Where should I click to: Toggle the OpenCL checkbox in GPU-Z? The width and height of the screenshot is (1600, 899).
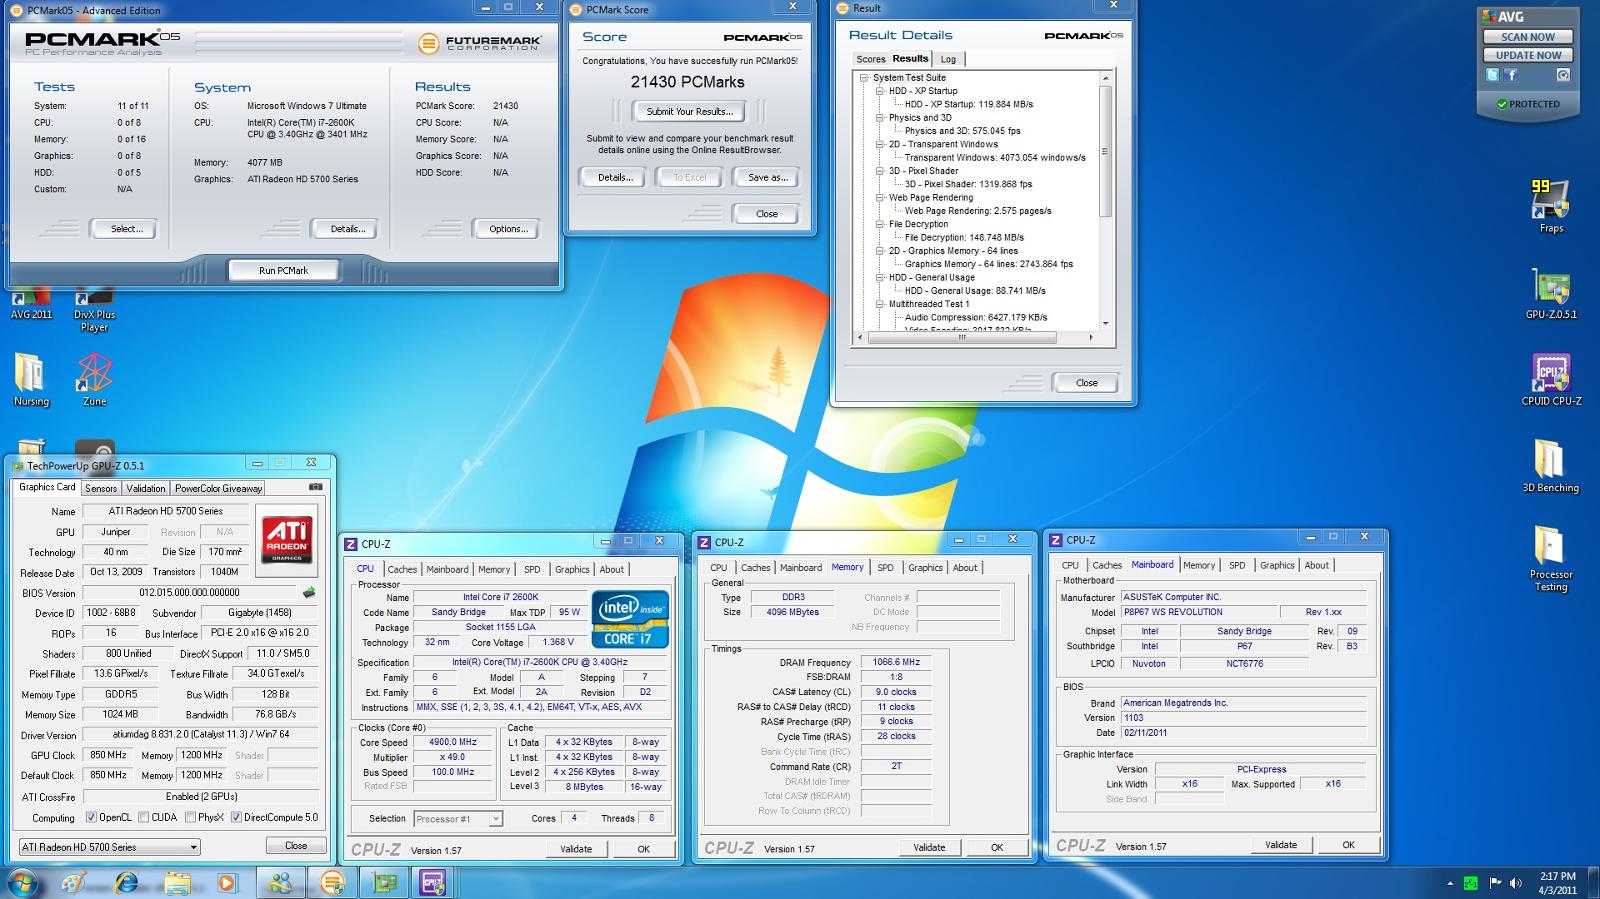point(91,817)
